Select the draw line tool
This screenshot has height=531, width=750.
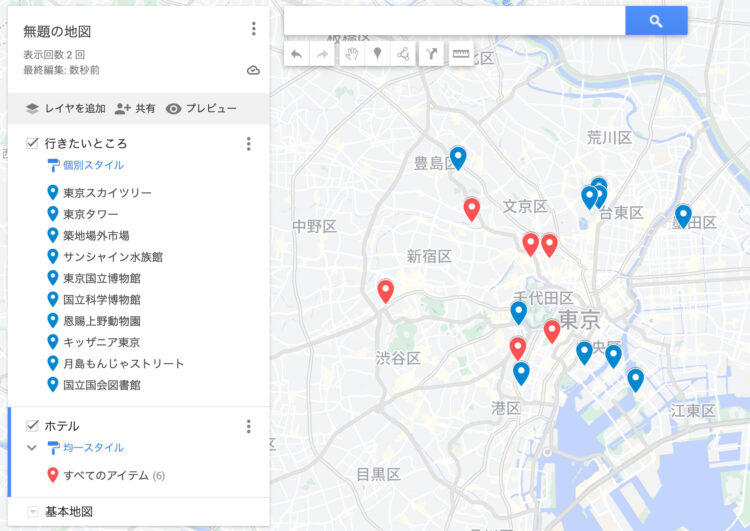(x=403, y=54)
